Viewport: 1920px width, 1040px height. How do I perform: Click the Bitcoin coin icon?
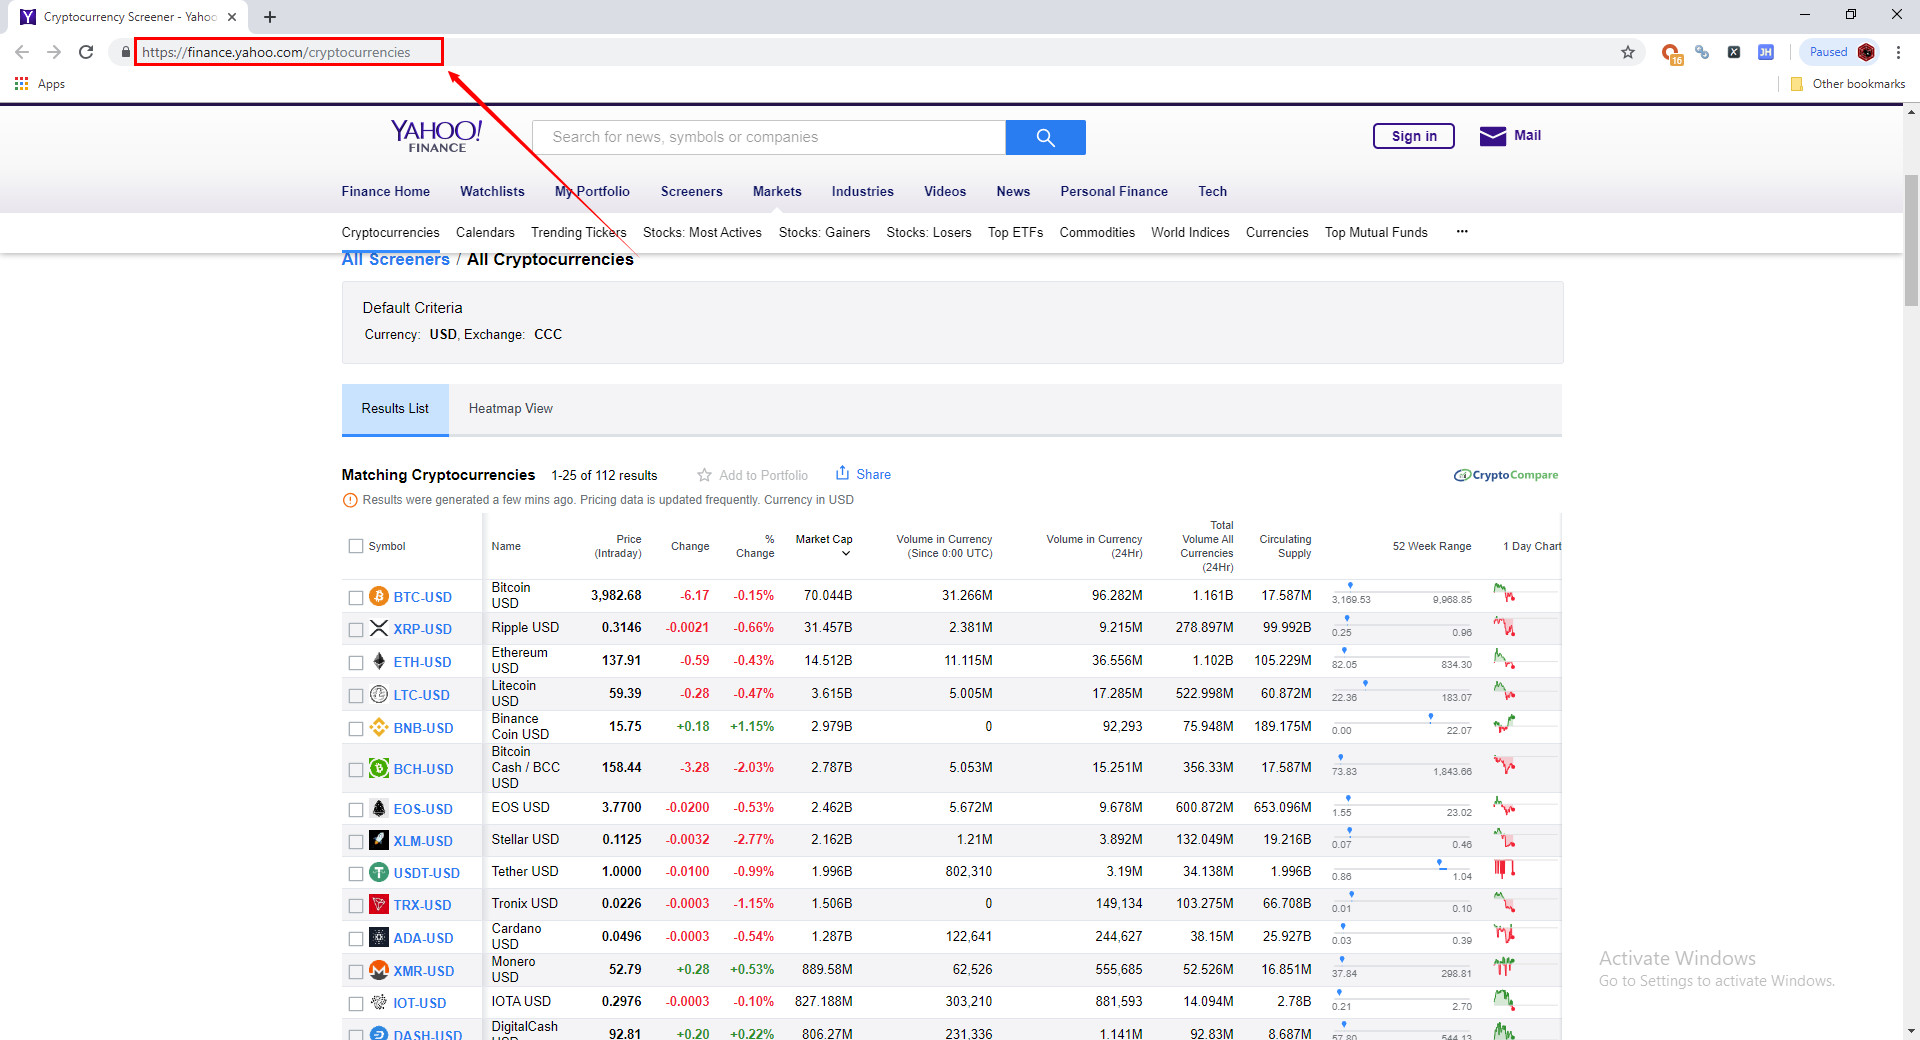[379, 596]
